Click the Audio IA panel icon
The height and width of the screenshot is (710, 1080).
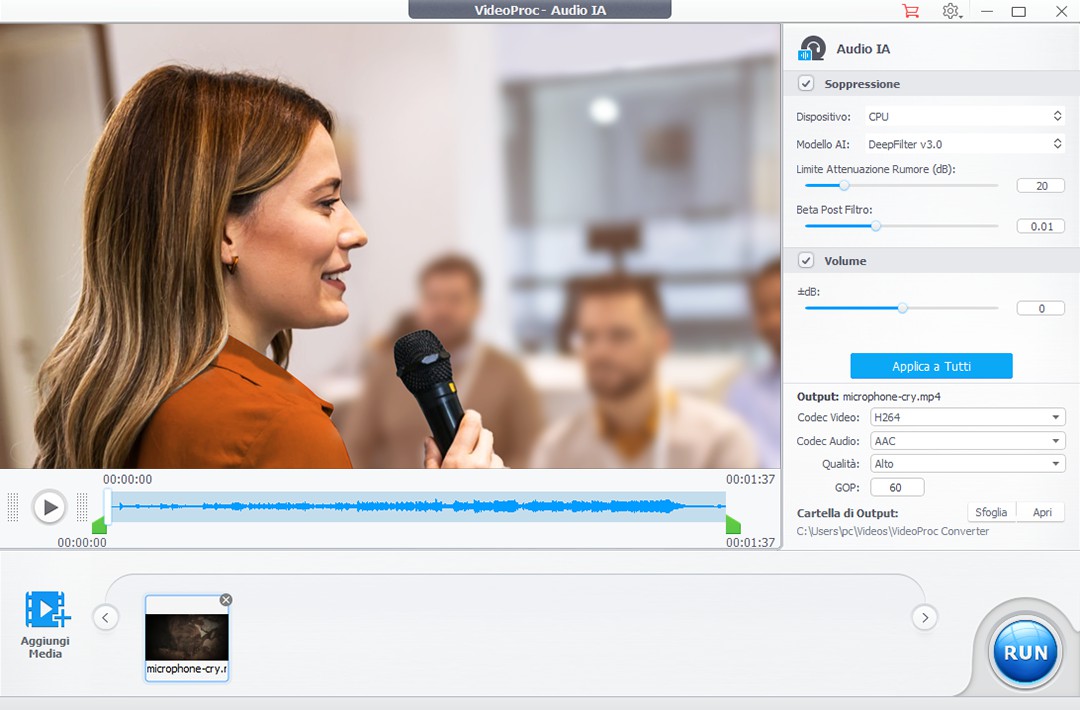tap(812, 49)
